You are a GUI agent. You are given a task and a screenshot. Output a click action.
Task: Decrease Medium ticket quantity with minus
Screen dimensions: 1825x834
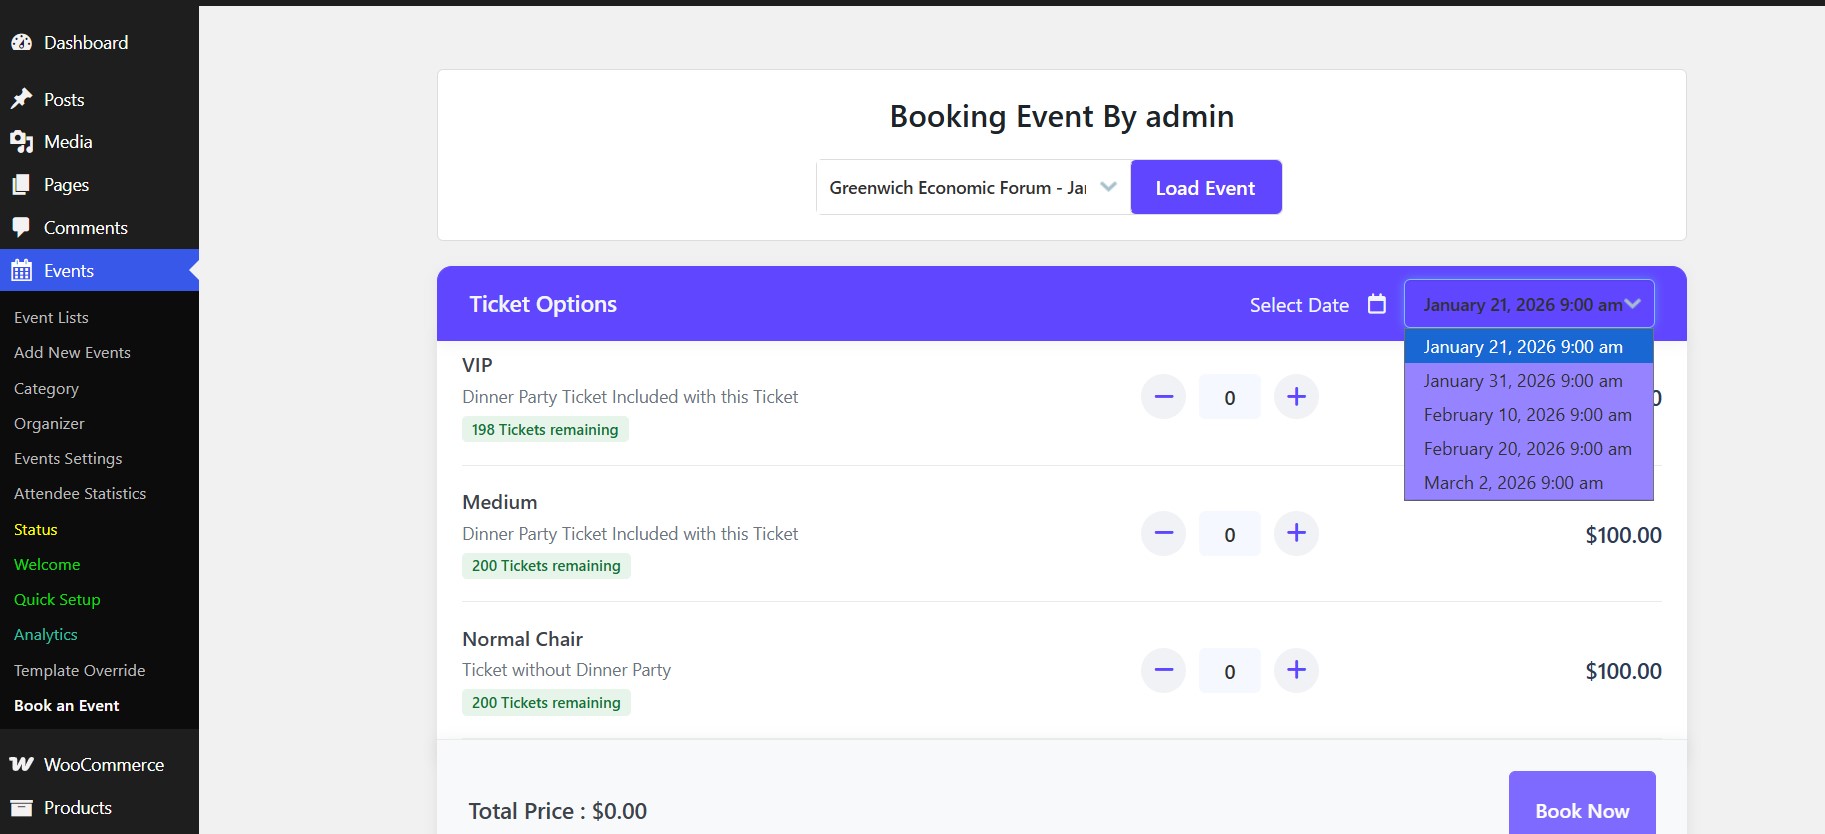coord(1163,534)
